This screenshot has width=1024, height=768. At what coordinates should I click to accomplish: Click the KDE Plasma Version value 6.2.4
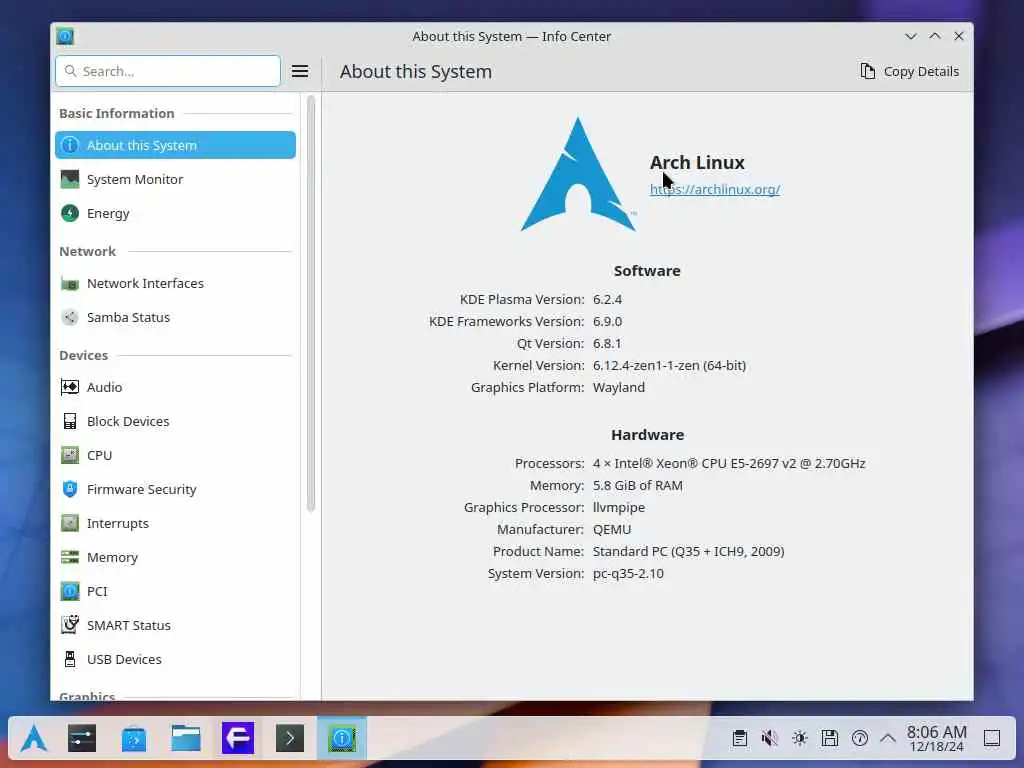coord(607,300)
